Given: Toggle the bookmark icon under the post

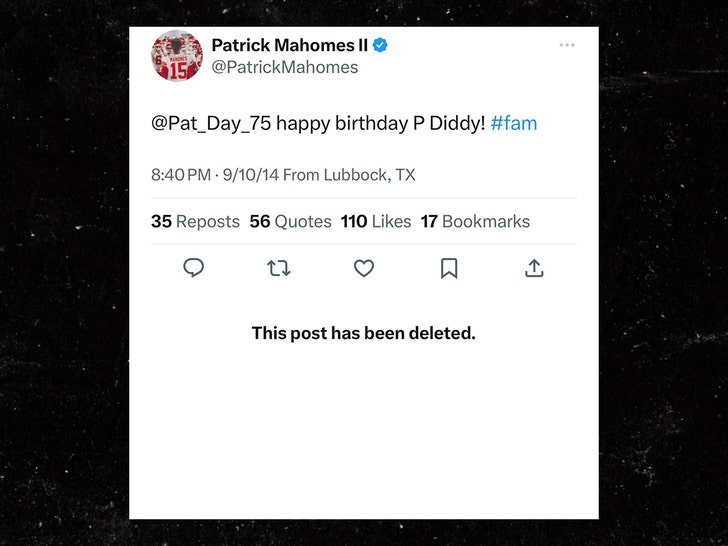Looking at the screenshot, I should pos(449,268).
